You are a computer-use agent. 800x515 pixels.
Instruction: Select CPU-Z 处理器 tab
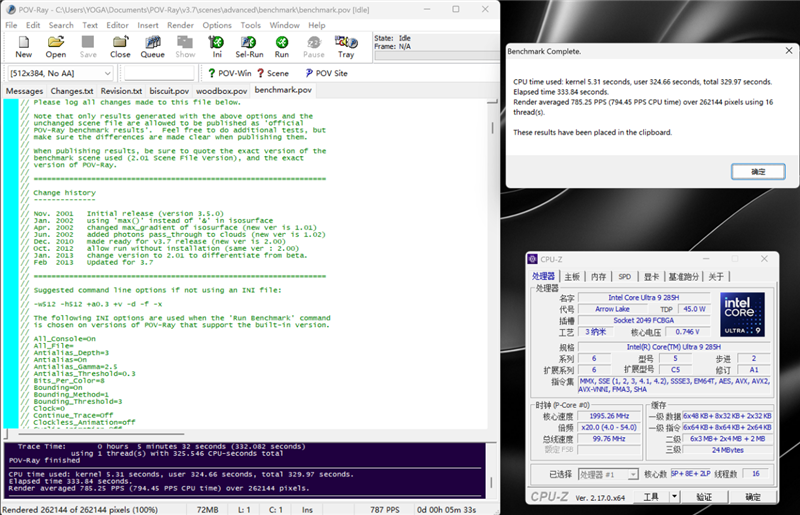click(543, 276)
